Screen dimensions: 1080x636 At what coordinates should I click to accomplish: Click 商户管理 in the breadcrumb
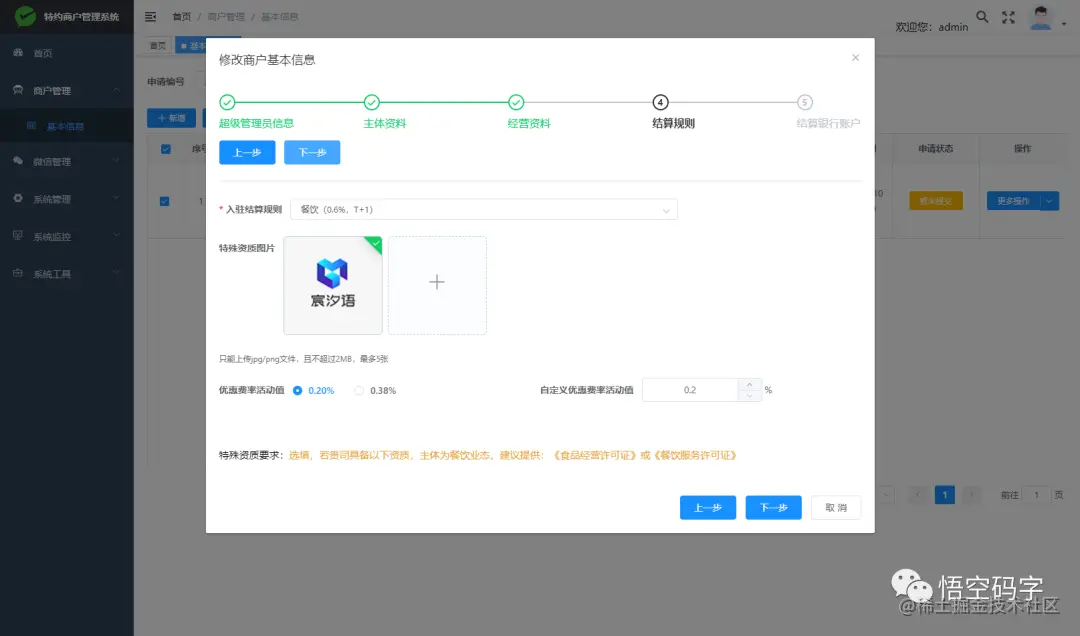tap(226, 17)
